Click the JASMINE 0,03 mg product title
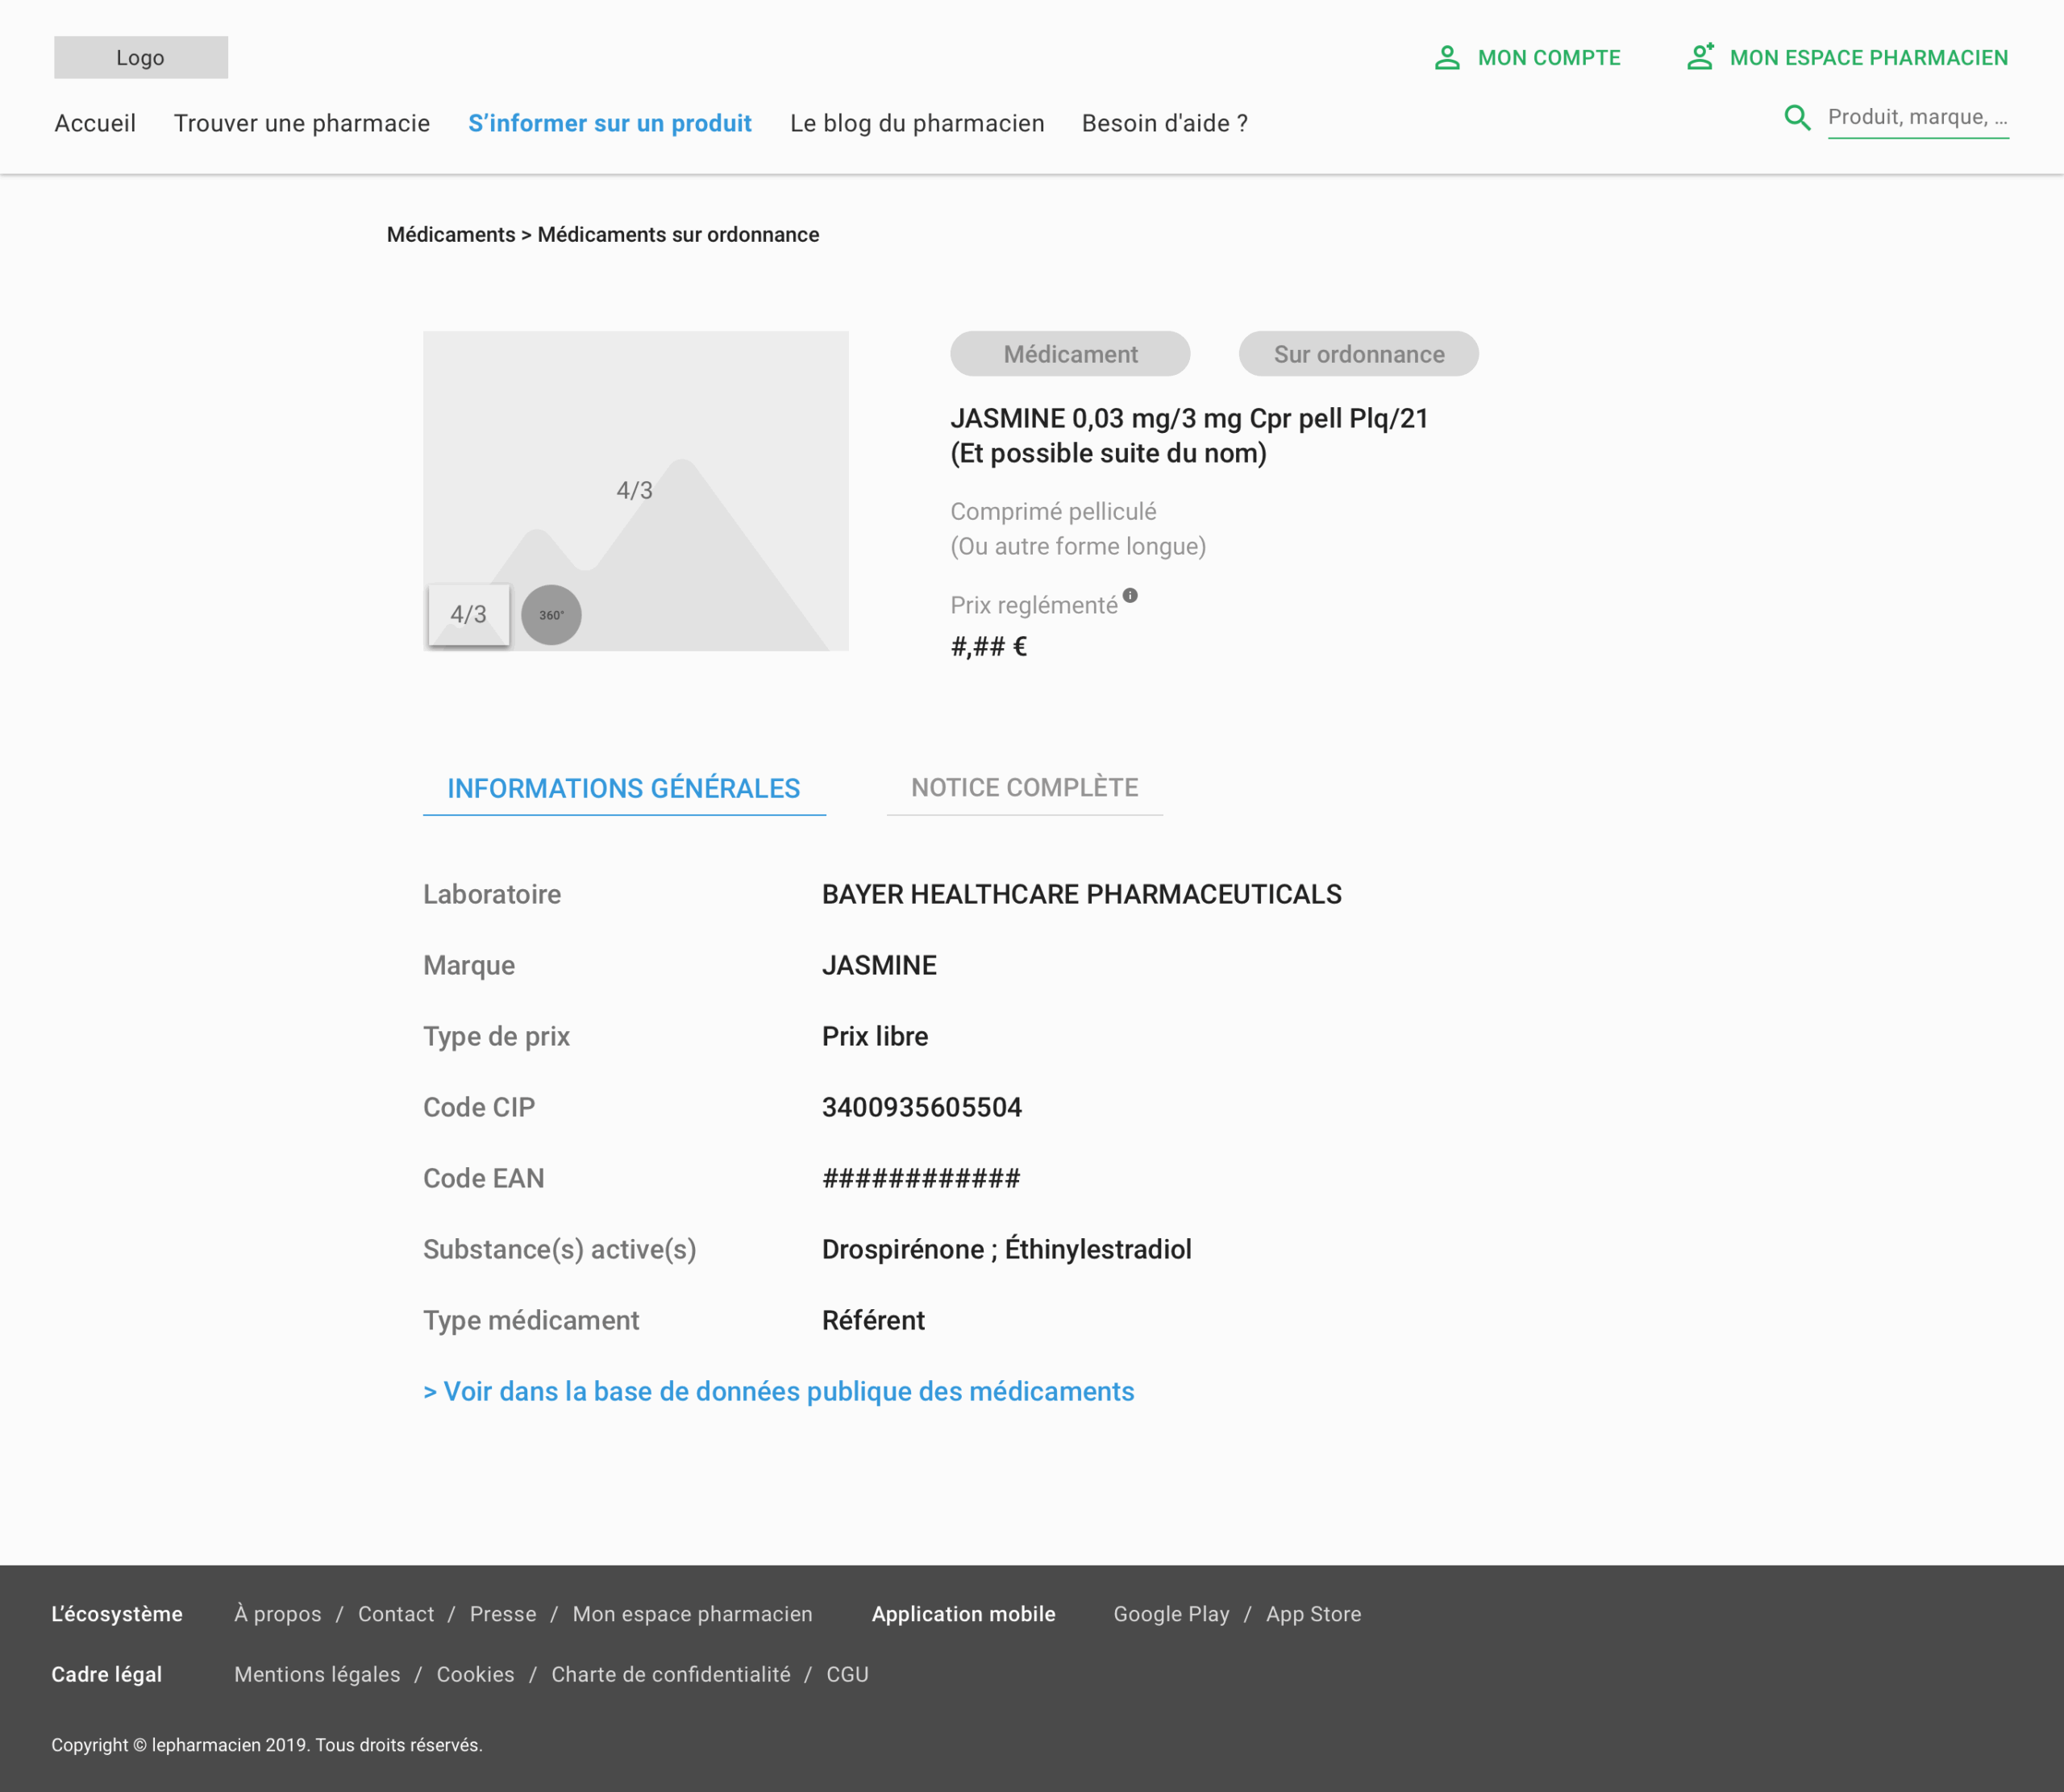The image size is (2064, 1792). (x=1190, y=435)
